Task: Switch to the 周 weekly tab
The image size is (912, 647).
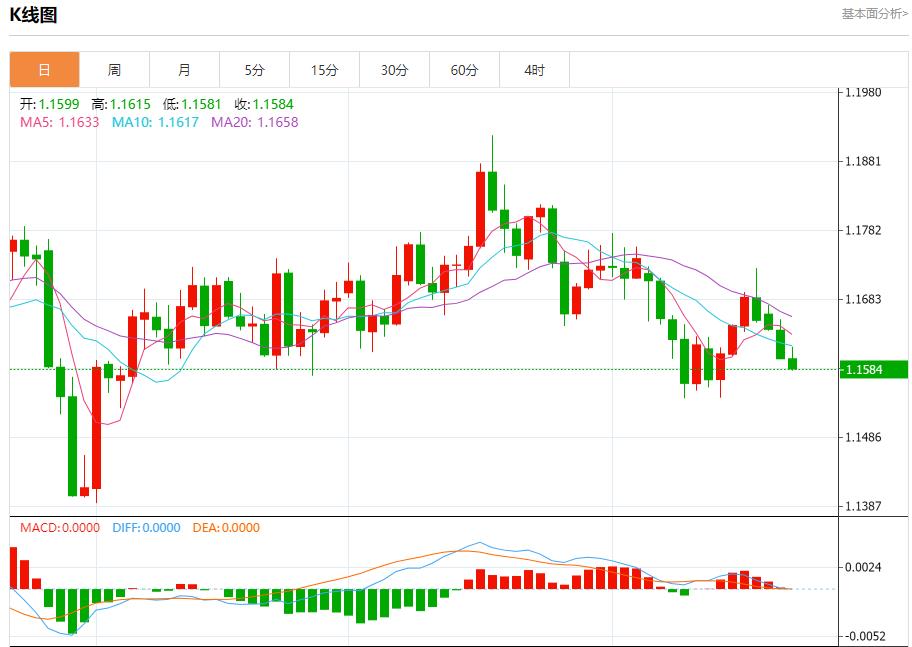Action: (114, 70)
